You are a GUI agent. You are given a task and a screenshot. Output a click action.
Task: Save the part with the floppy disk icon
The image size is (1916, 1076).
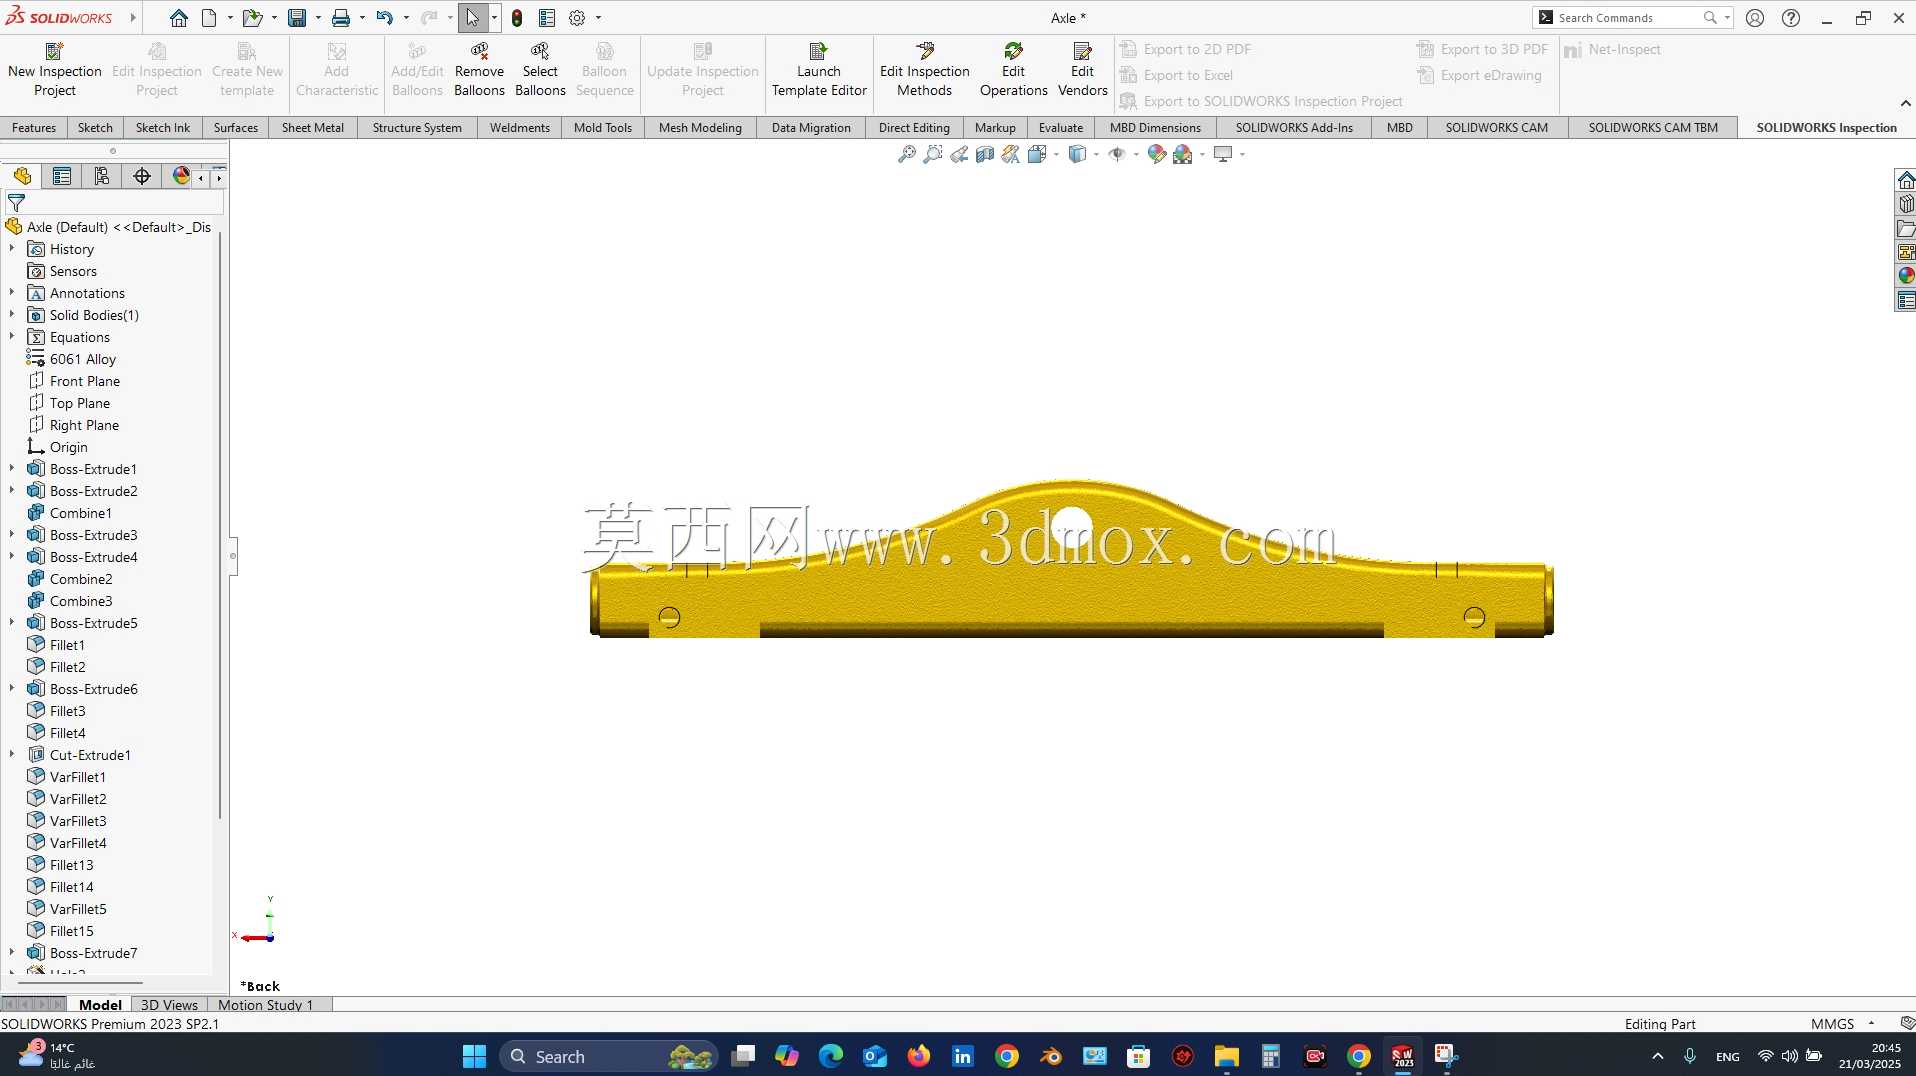(x=297, y=18)
